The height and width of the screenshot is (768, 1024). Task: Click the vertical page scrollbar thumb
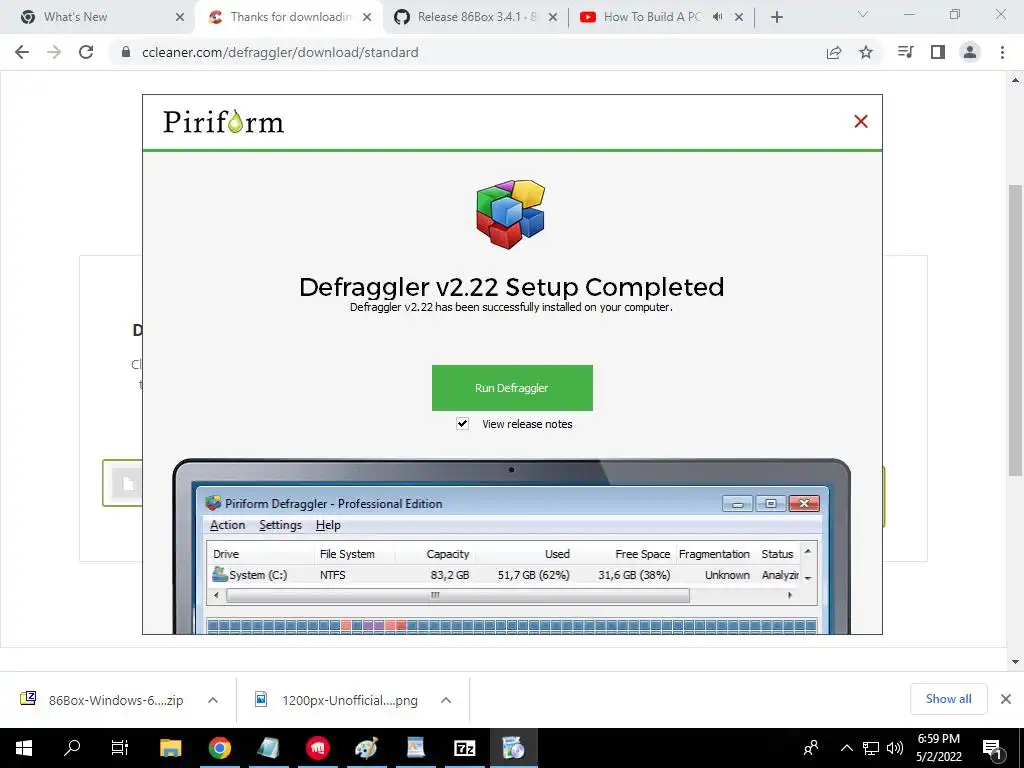(x=1015, y=330)
